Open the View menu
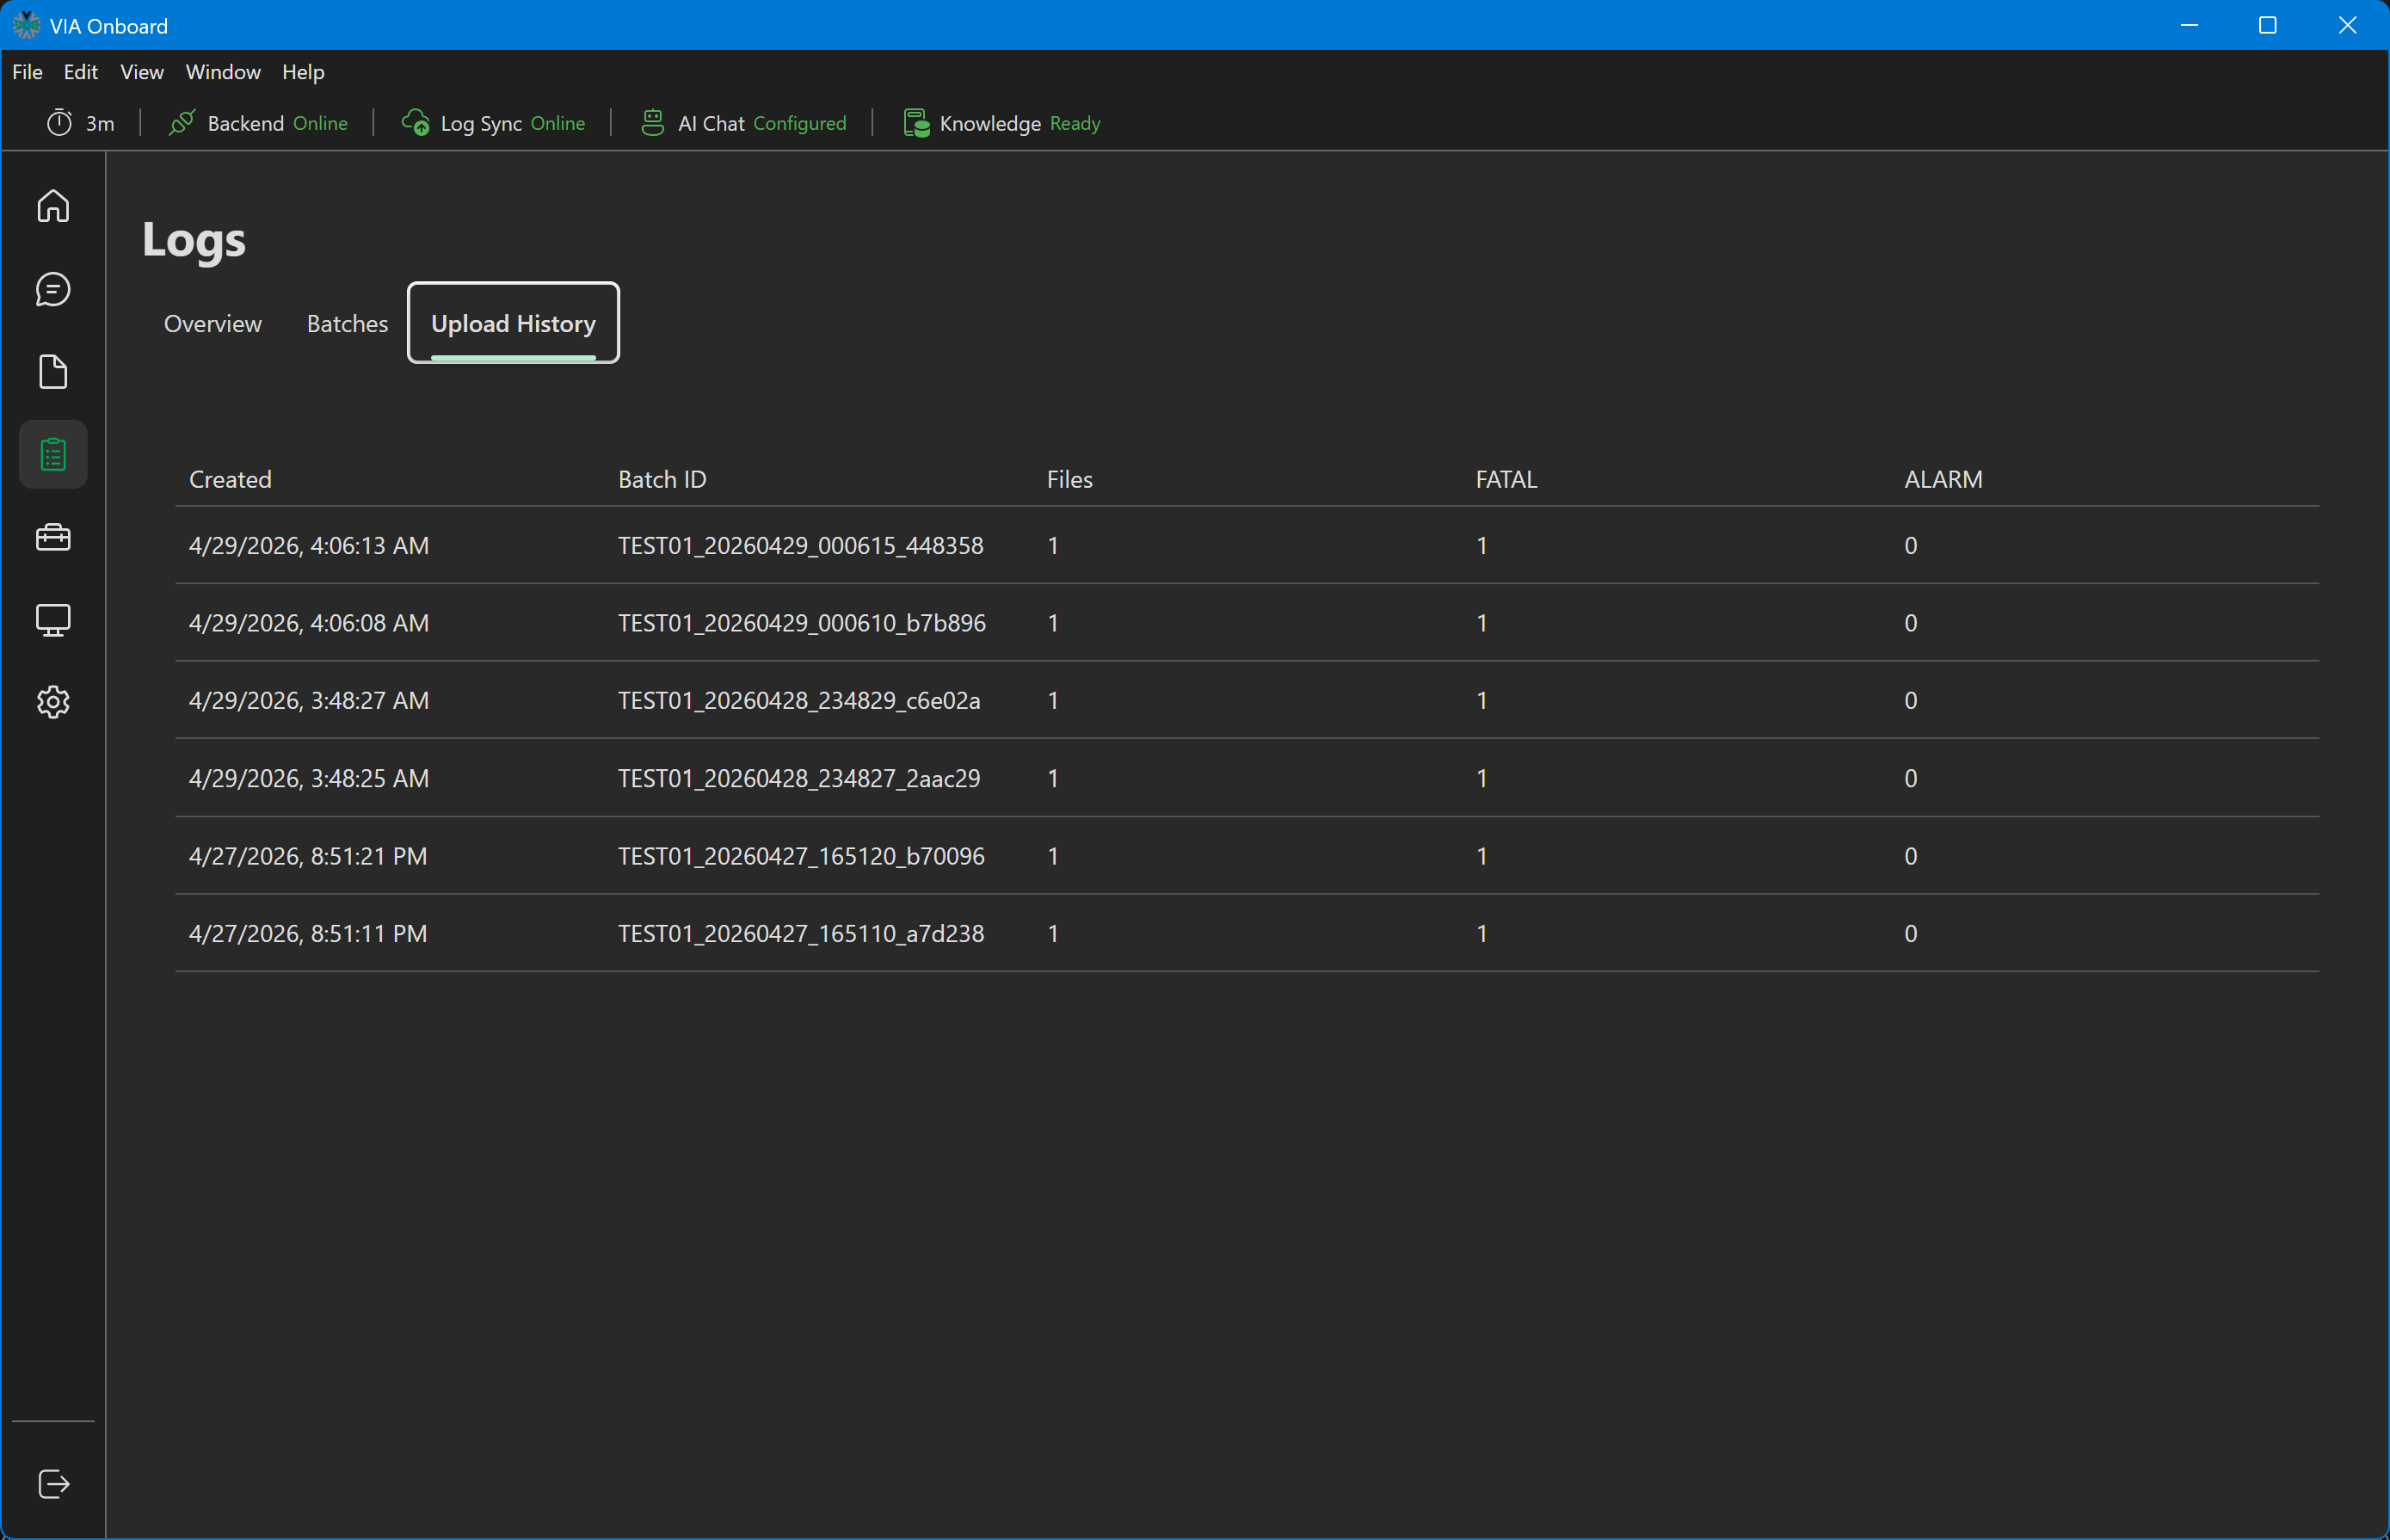This screenshot has height=1540, width=2390. [141, 72]
